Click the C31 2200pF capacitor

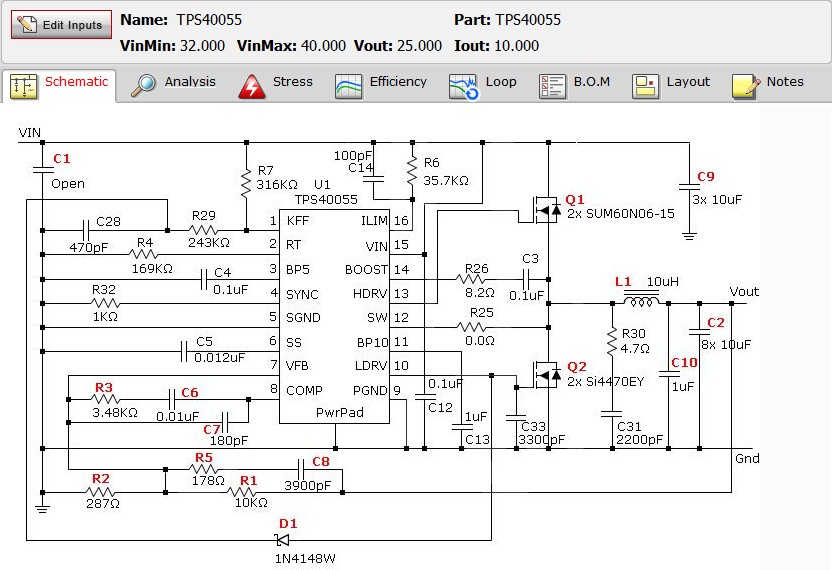point(612,414)
